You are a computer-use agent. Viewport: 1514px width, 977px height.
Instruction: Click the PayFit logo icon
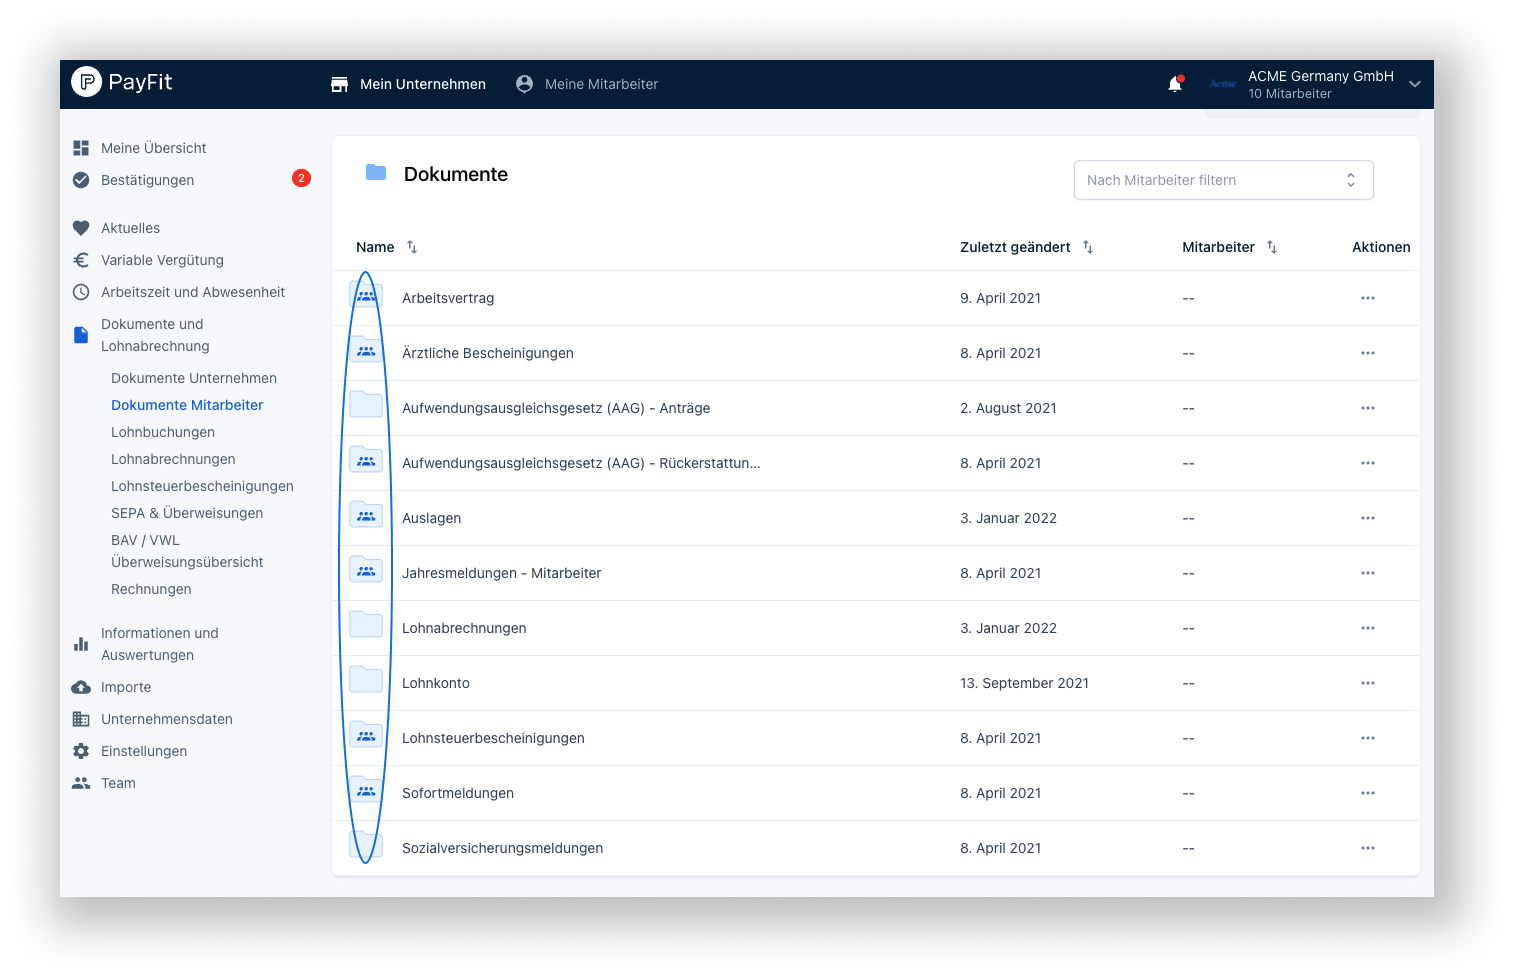coord(86,82)
